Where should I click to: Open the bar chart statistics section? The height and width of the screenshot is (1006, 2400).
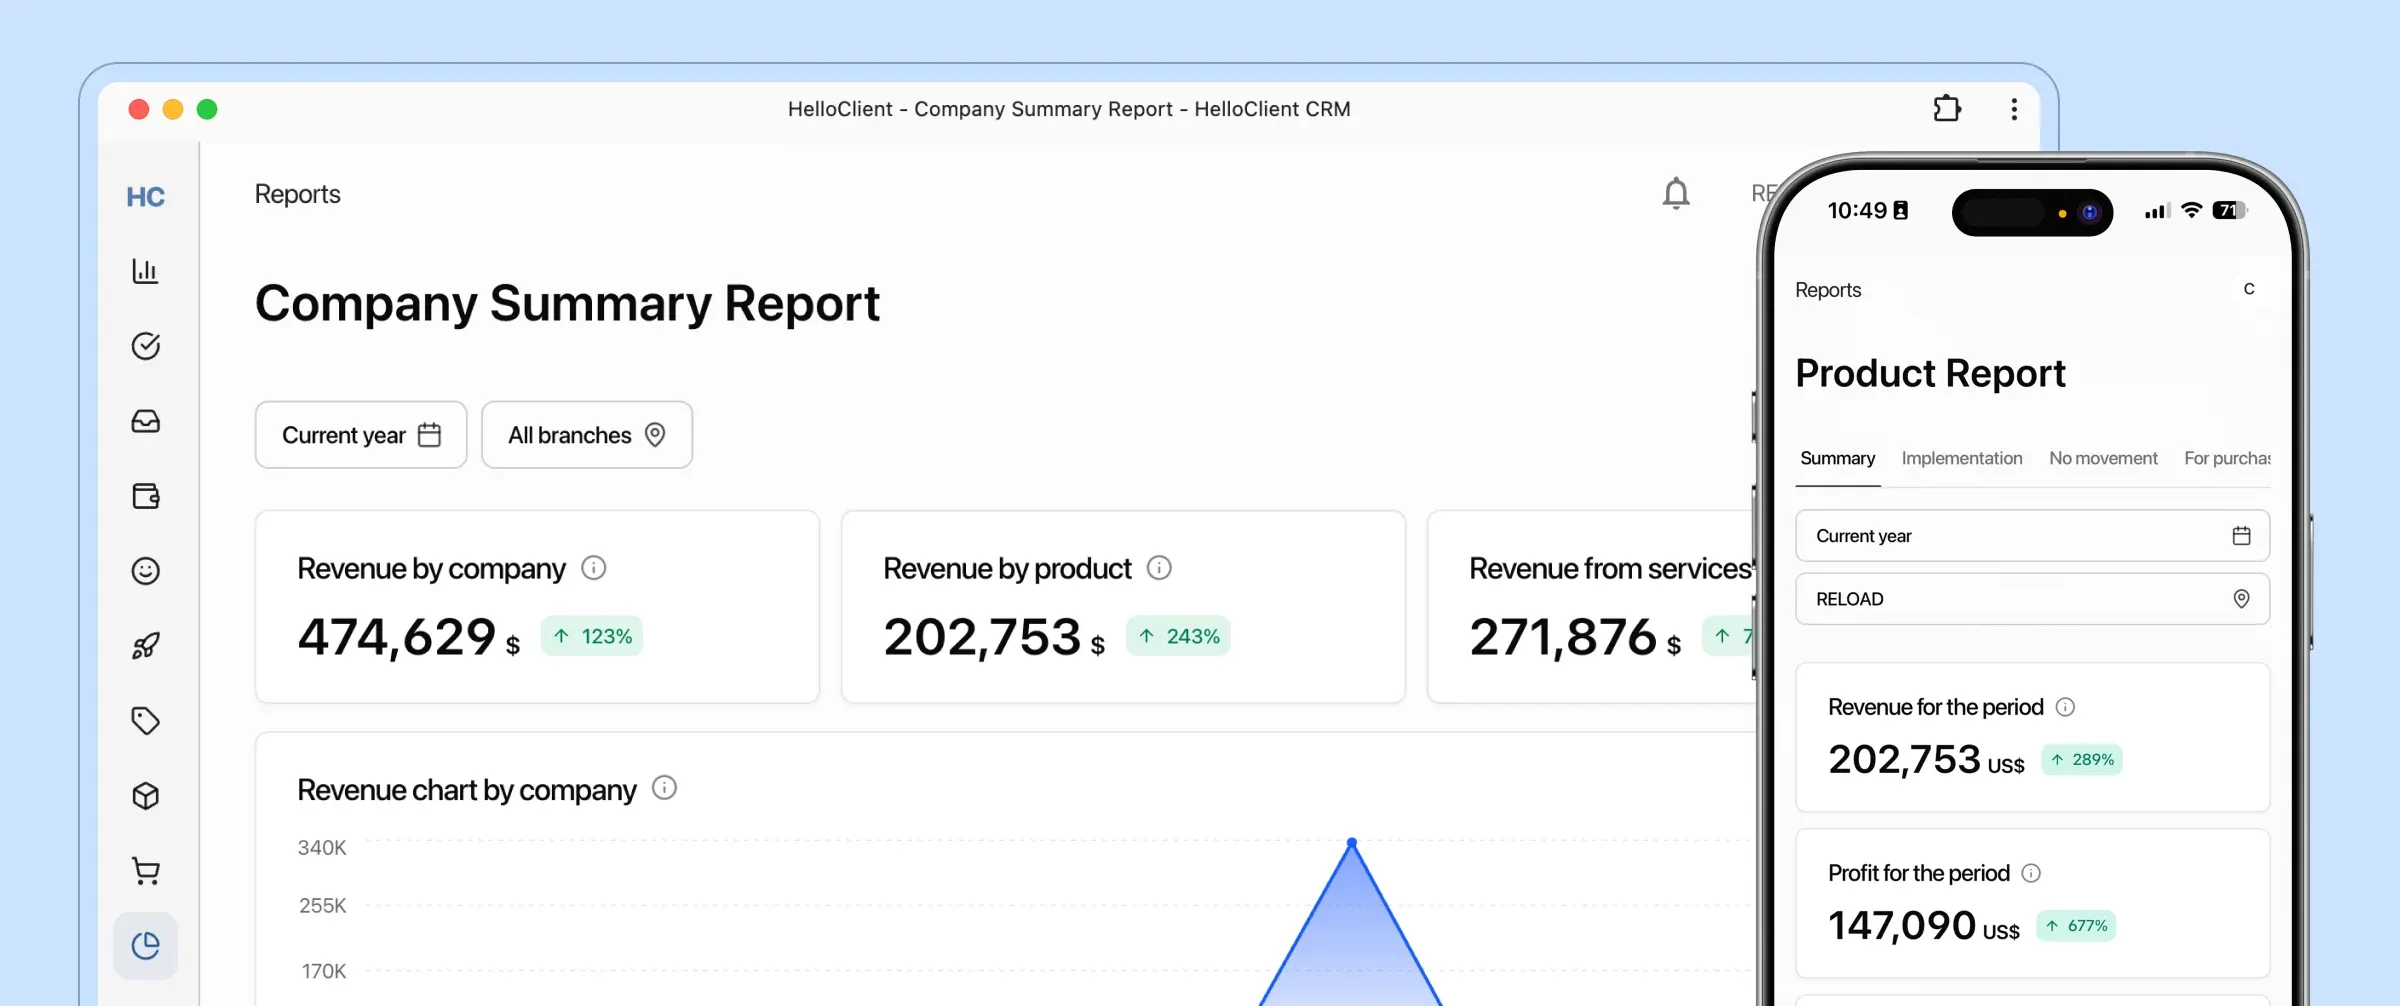coord(146,270)
